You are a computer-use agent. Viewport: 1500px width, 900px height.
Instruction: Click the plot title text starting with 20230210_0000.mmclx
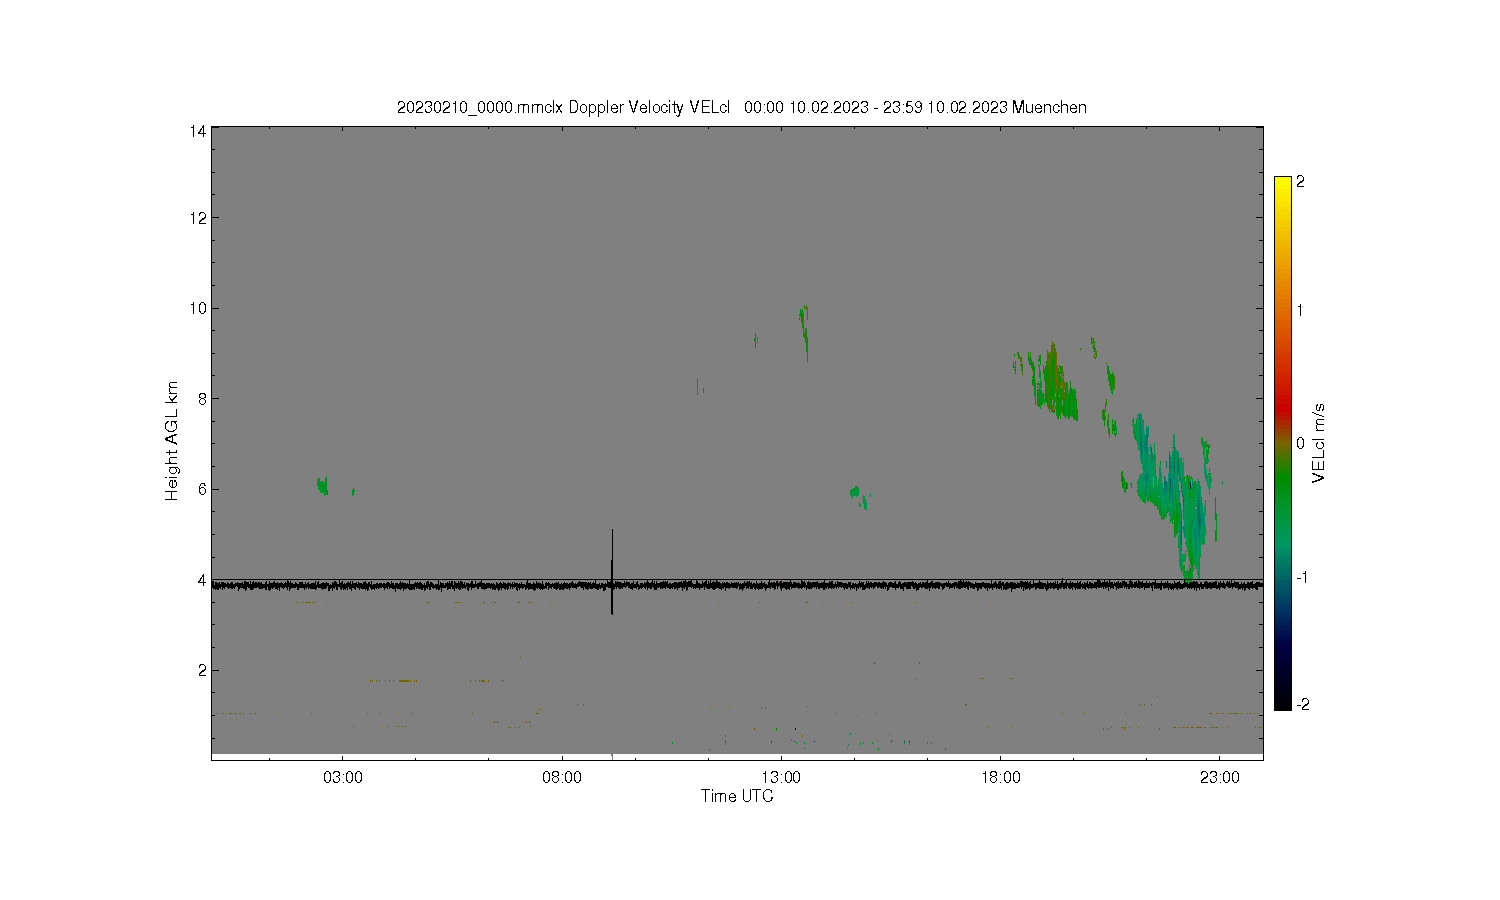[741, 107]
